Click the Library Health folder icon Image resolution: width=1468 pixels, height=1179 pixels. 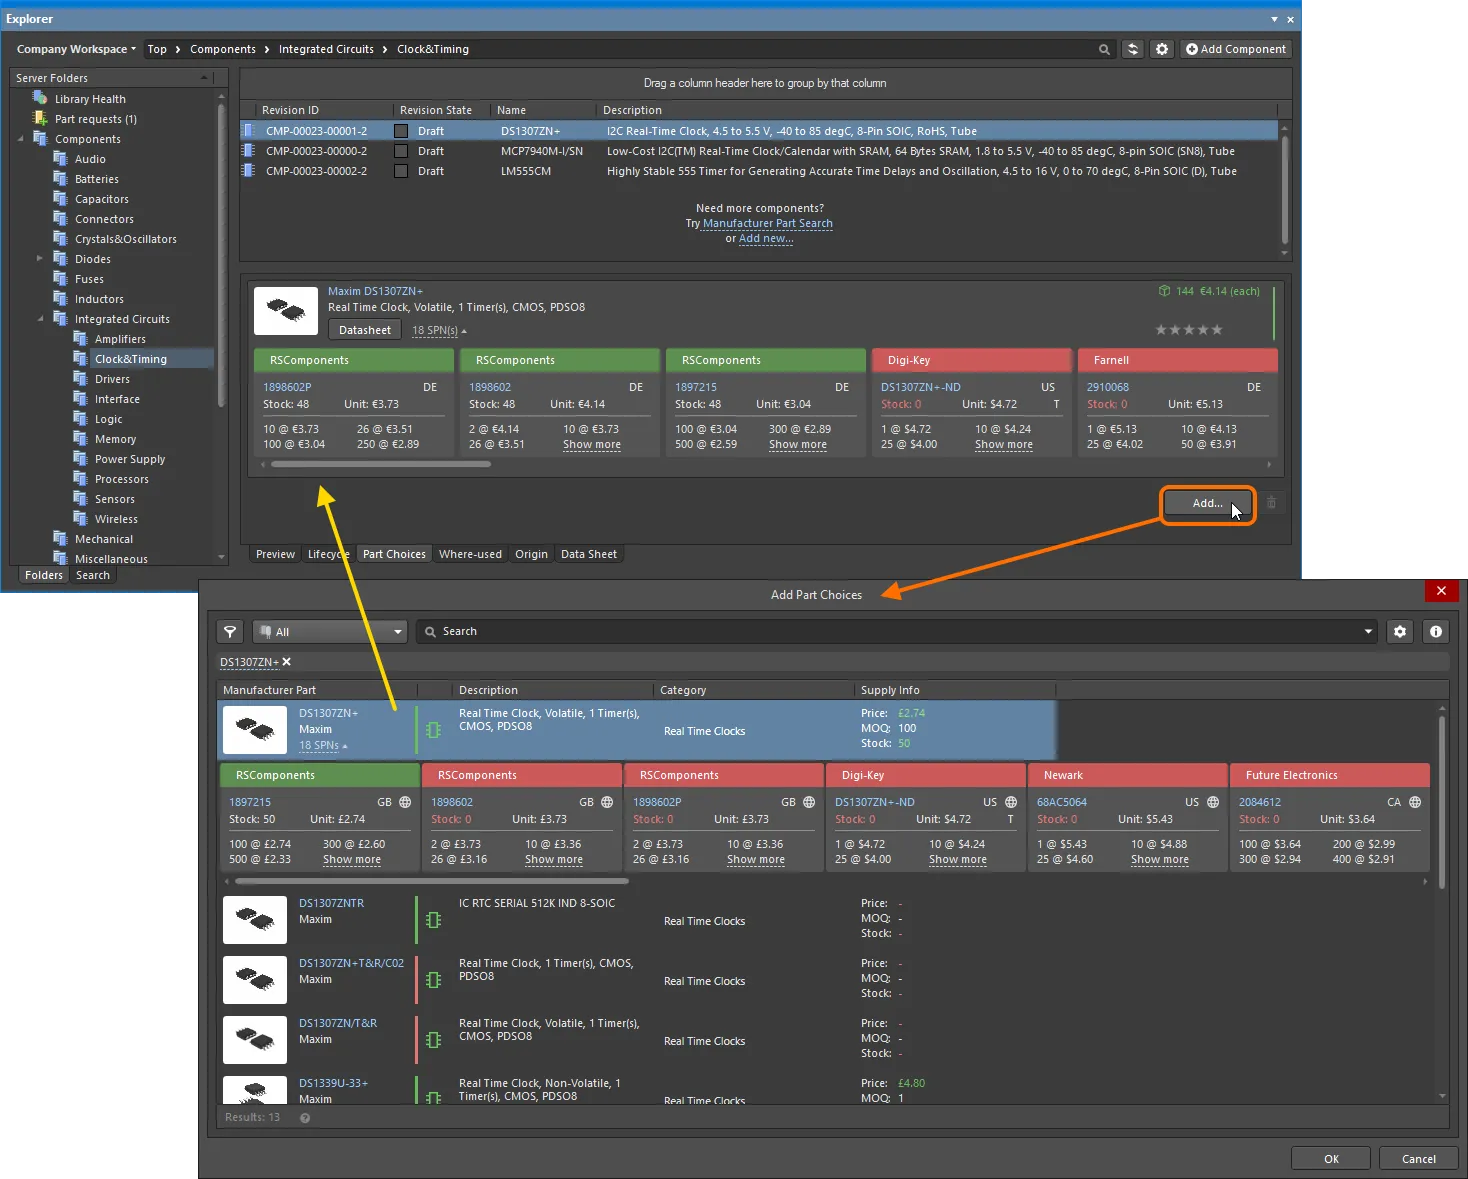pyautogui.click(x=40, y=98)
